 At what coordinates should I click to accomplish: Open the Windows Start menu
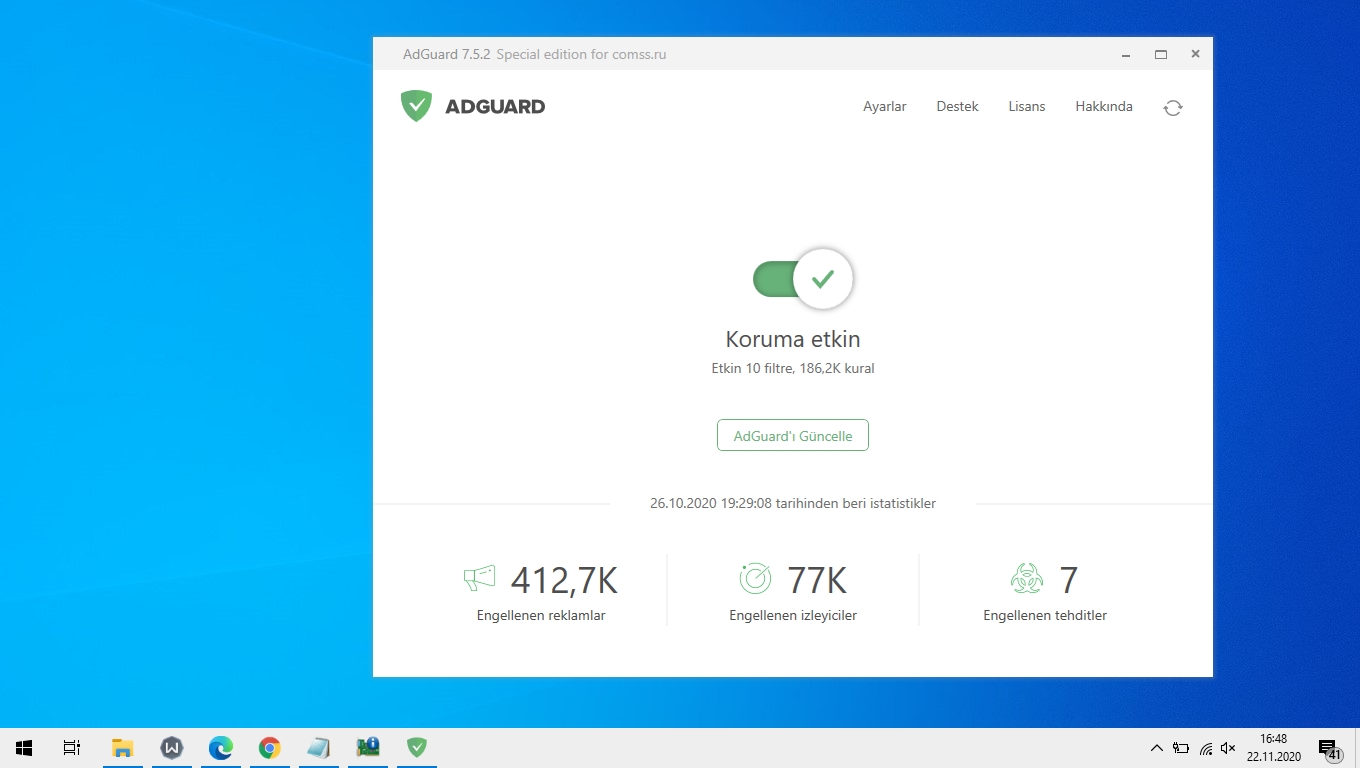click(x=23, y=747)
